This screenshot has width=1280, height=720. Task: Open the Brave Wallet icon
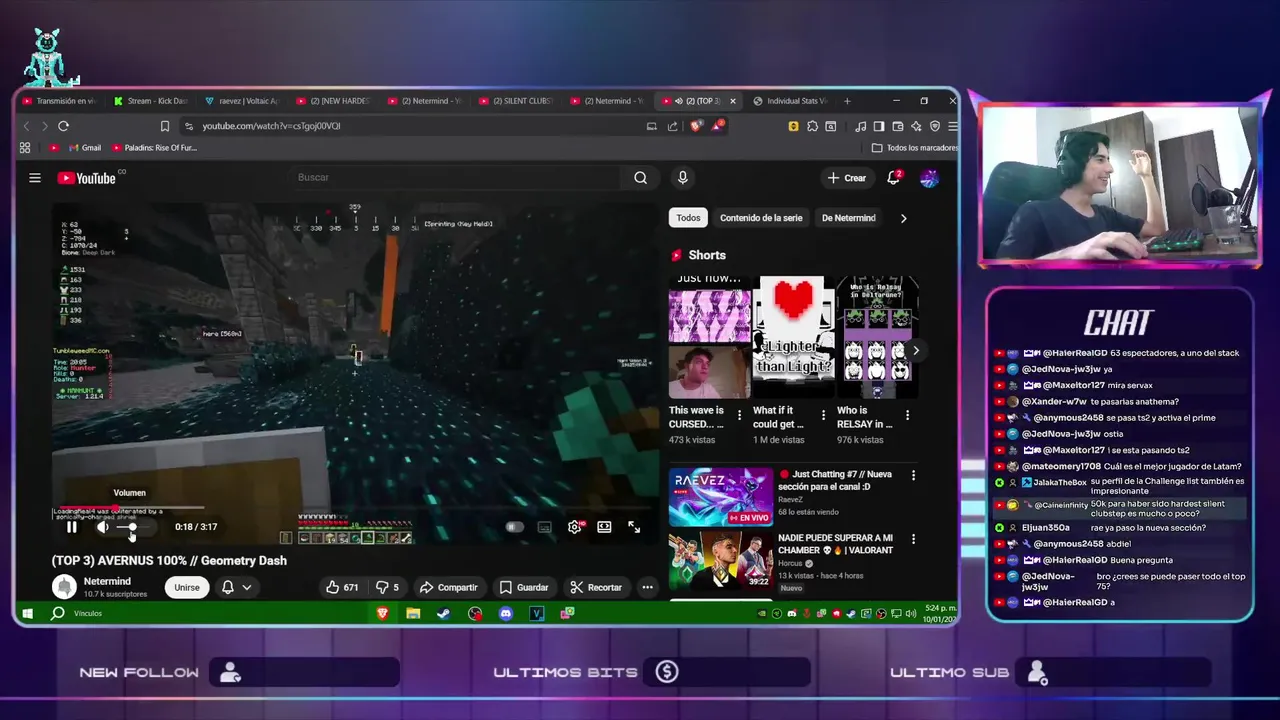click(898, 126)
